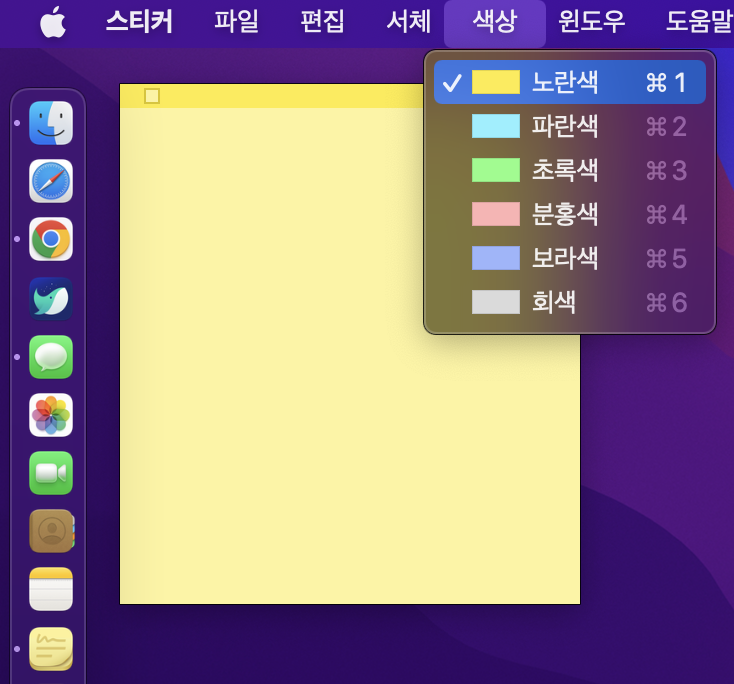Choose 파란색 note color
Viewport: 734px width, 684px height.
coord(570,126)
